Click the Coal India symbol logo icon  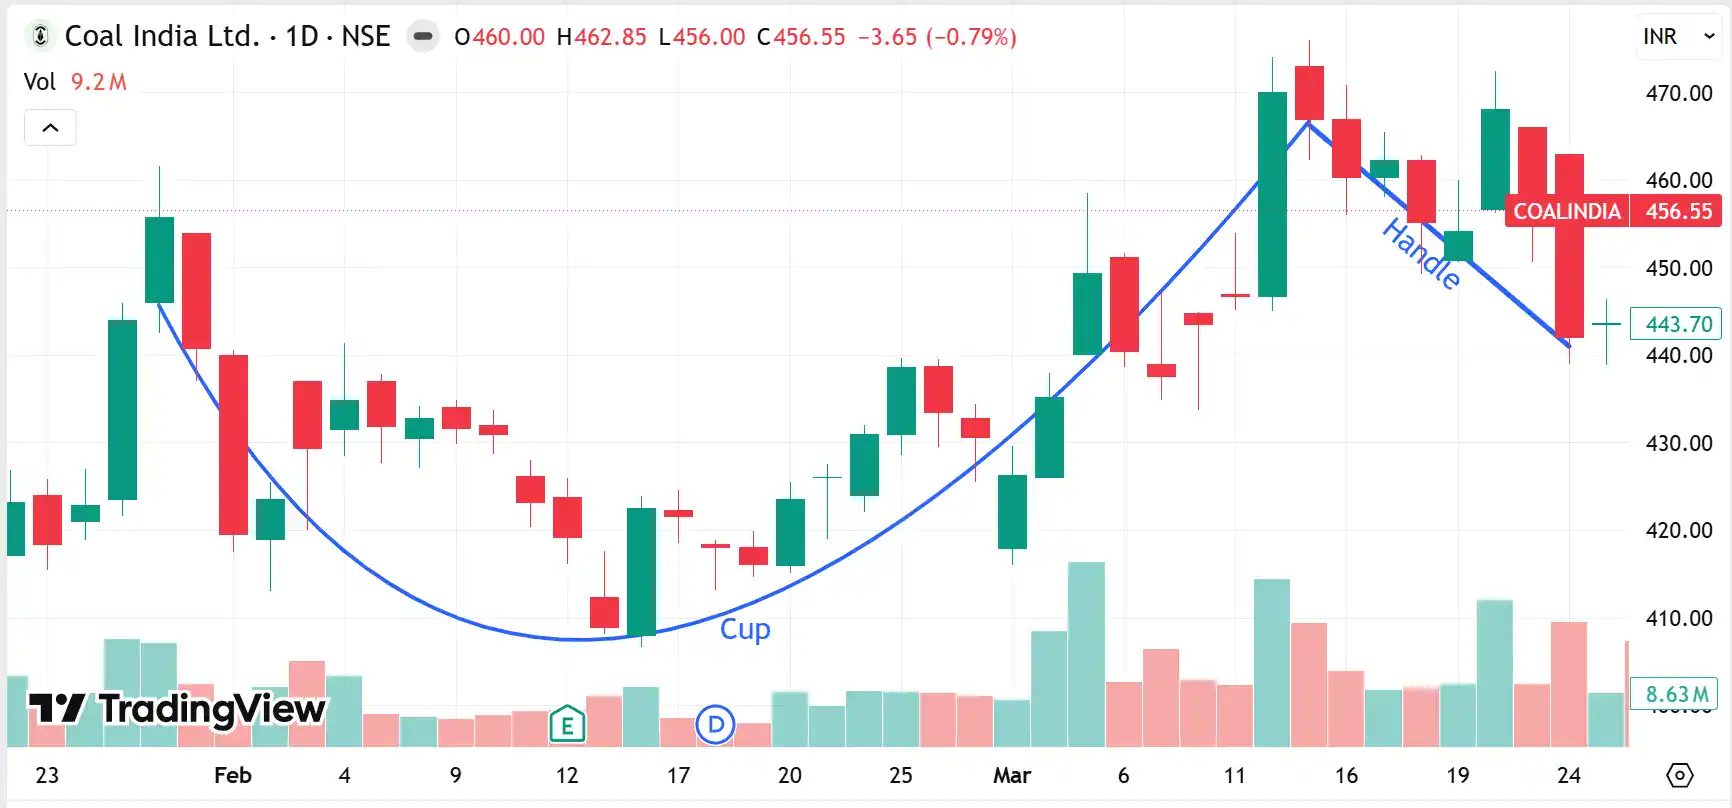click(x=40, y=37)
